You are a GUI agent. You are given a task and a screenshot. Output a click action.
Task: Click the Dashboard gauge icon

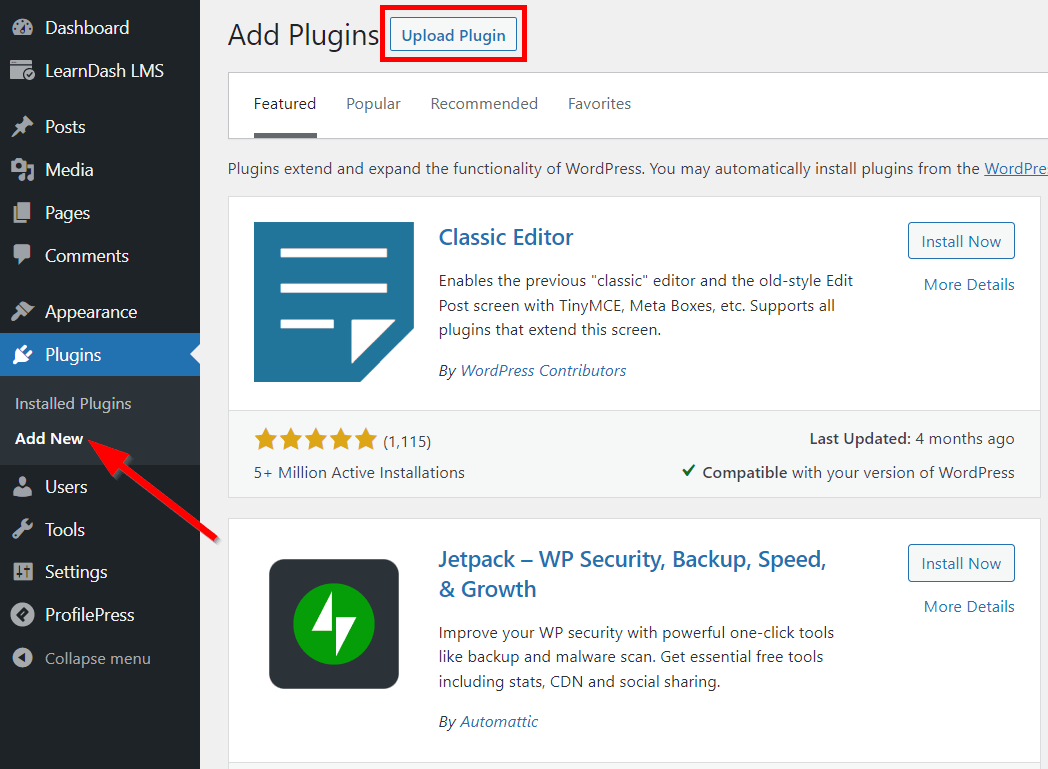22,27
